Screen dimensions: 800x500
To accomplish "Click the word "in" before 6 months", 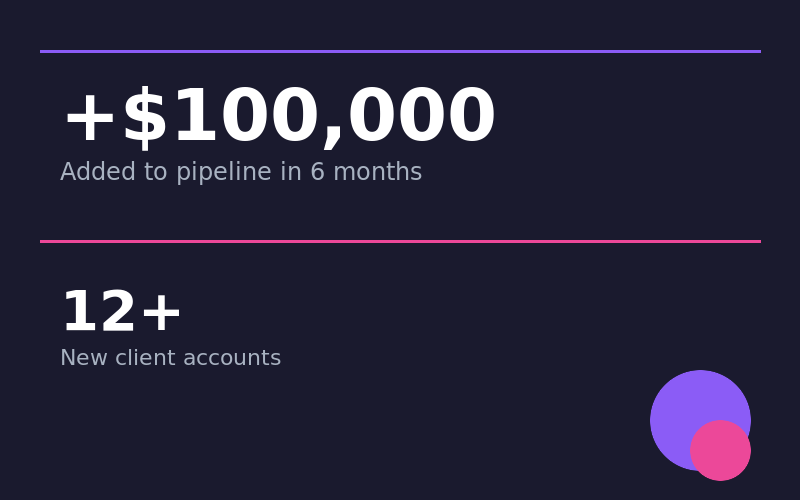I will click(x=290, y=173).
